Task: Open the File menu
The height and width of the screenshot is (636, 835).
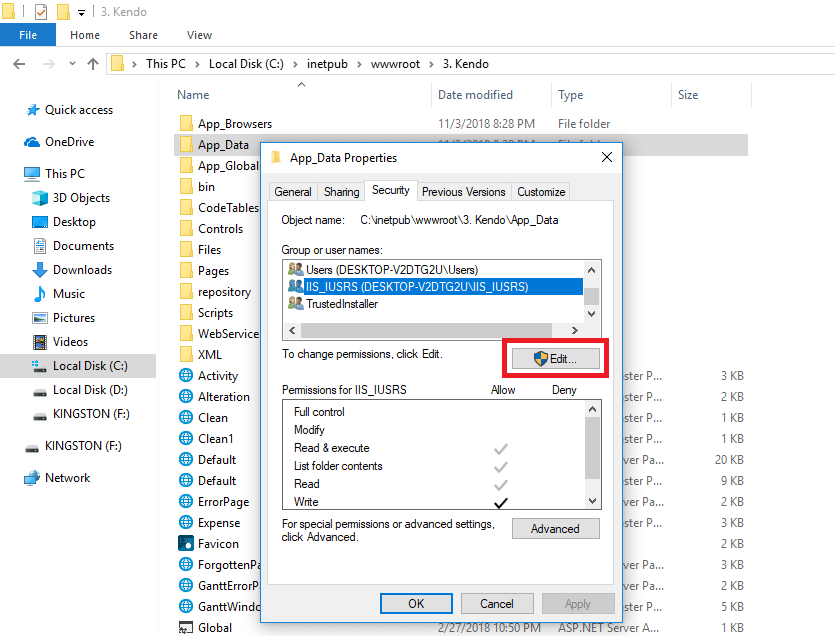Action: (x=28, y=35)
